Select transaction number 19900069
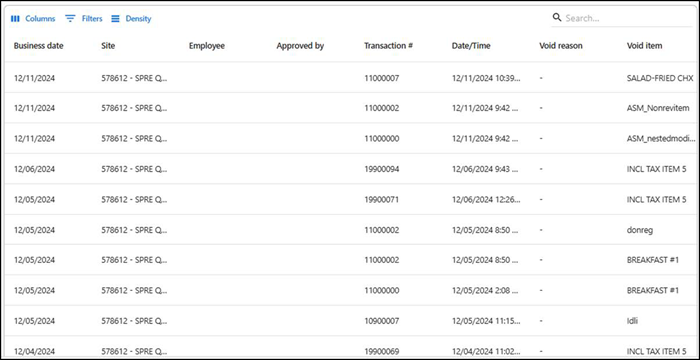700x360 pixels. click(x=382, y=351)
